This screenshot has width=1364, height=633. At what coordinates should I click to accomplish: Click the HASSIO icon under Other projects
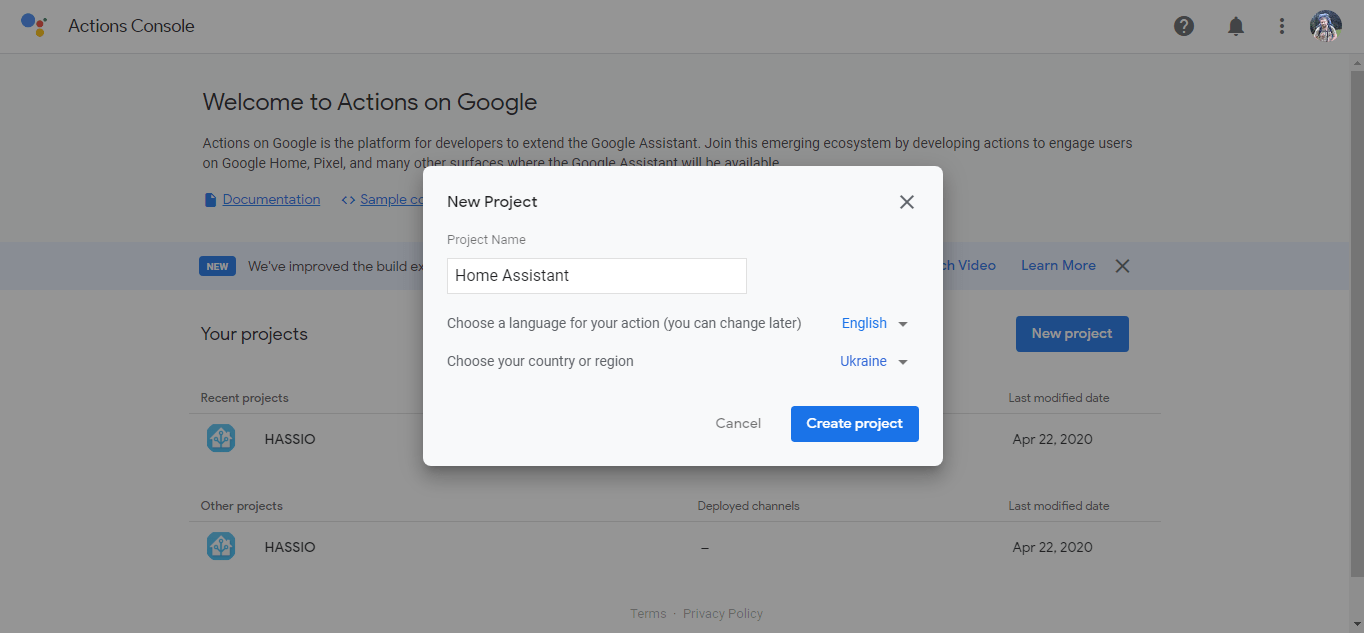(x=221, y=547)
